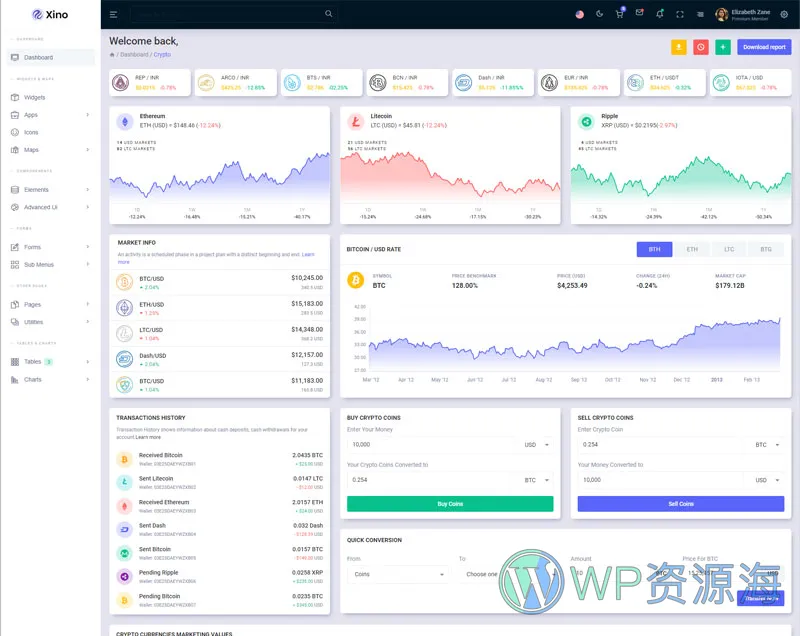
Task: Select the LTC tab in Bitcoin rate
Action: [x=729, y=249]
